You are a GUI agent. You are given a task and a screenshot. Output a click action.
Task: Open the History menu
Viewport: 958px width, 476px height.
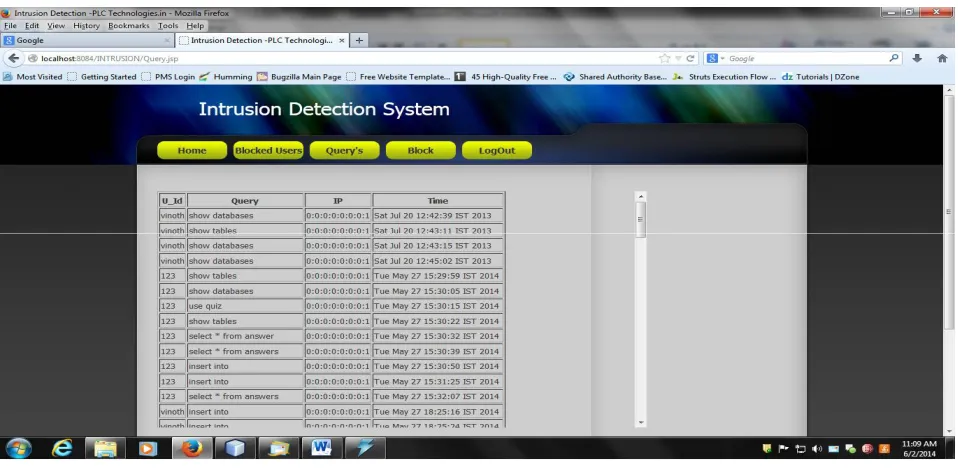pos(86,26)
